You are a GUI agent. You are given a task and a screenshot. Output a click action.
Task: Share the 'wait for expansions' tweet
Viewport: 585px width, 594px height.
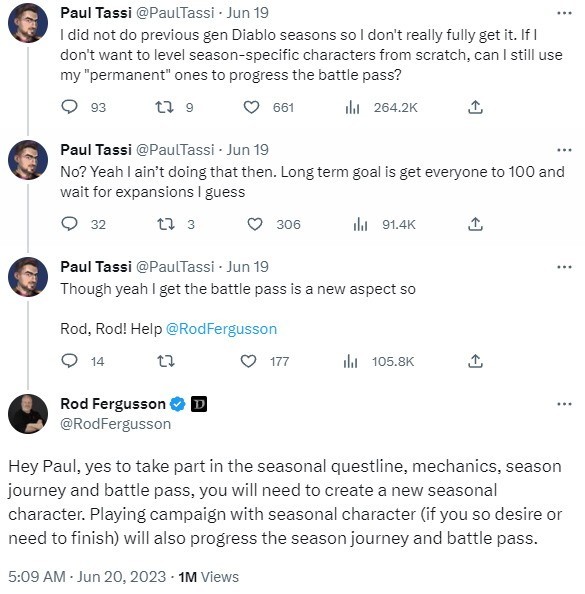[475, 224]
